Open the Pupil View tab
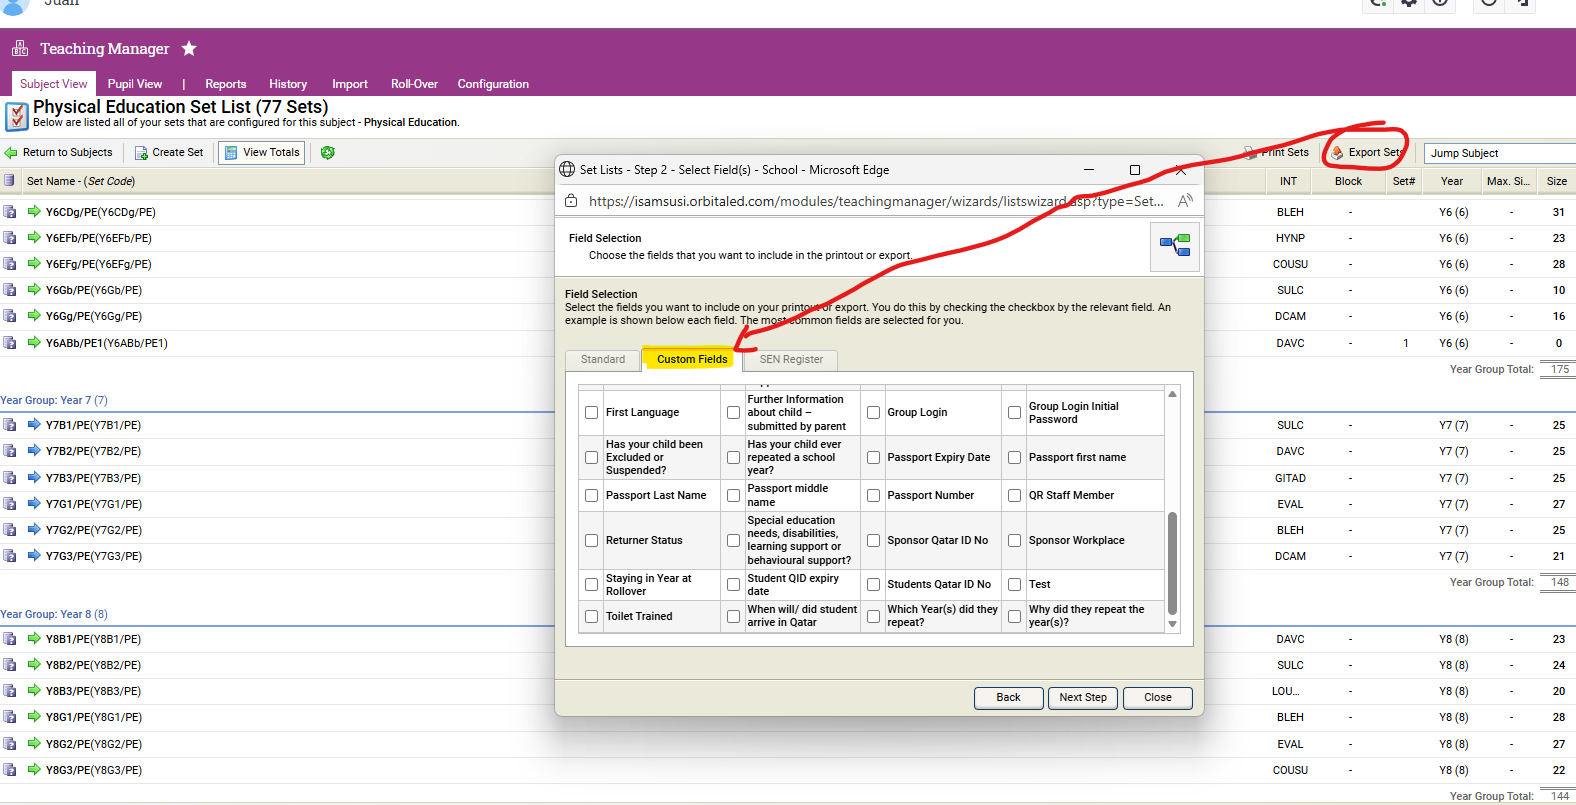Viewport: 1576px width, 805px height. (x=135, y=84)
